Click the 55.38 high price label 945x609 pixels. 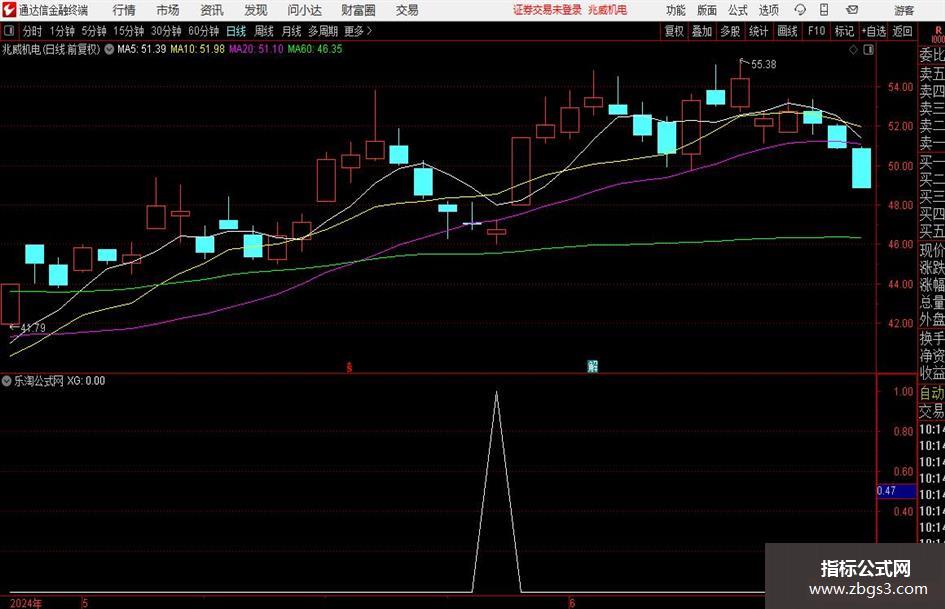tap(764, 65)
